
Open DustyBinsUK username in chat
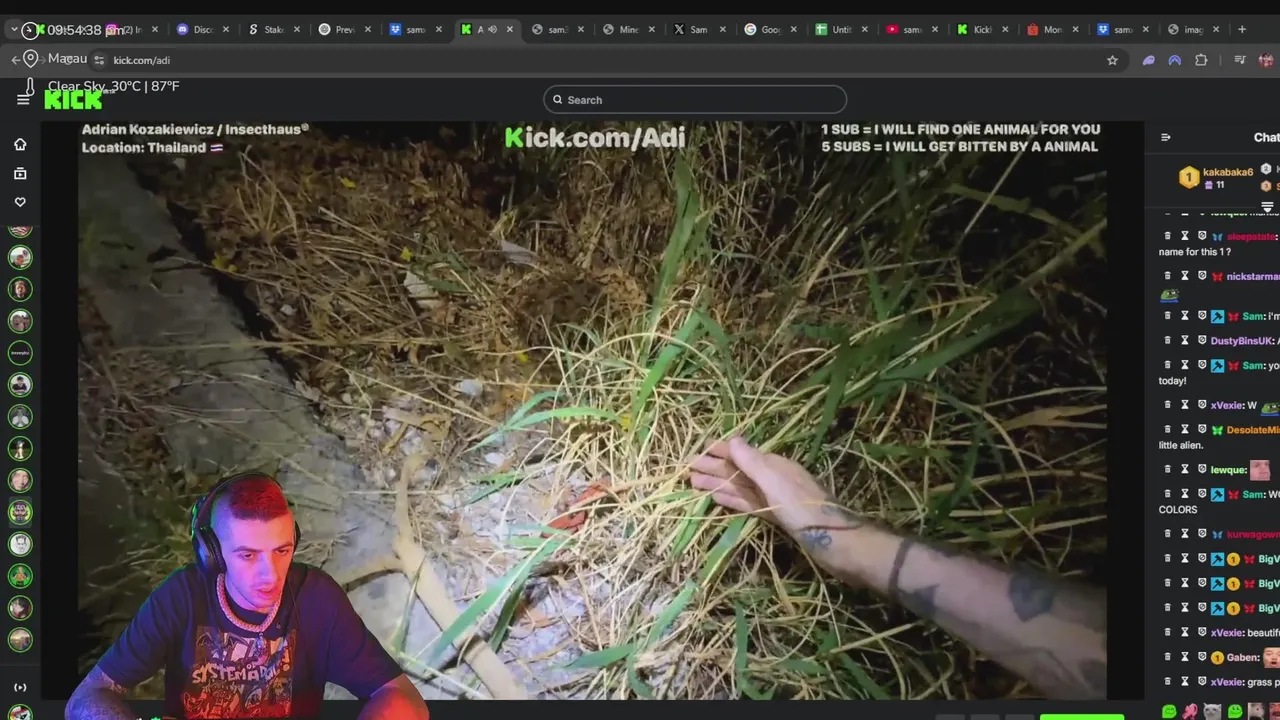[x=1241, y=340]
